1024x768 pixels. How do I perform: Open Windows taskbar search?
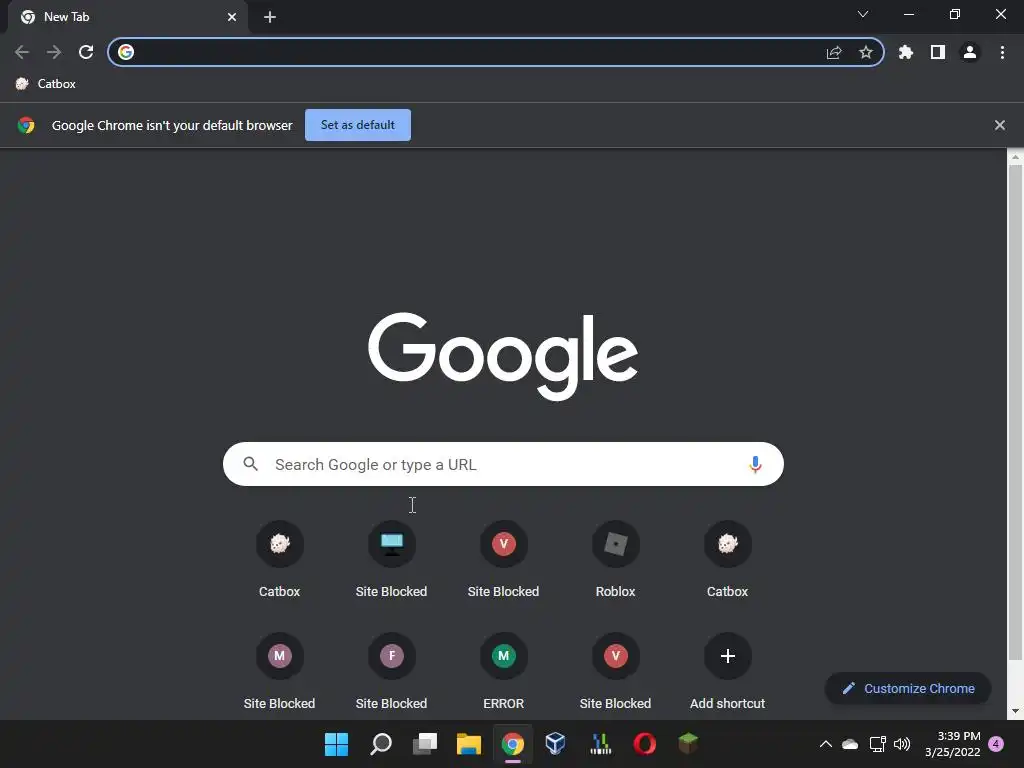(381, 744)
